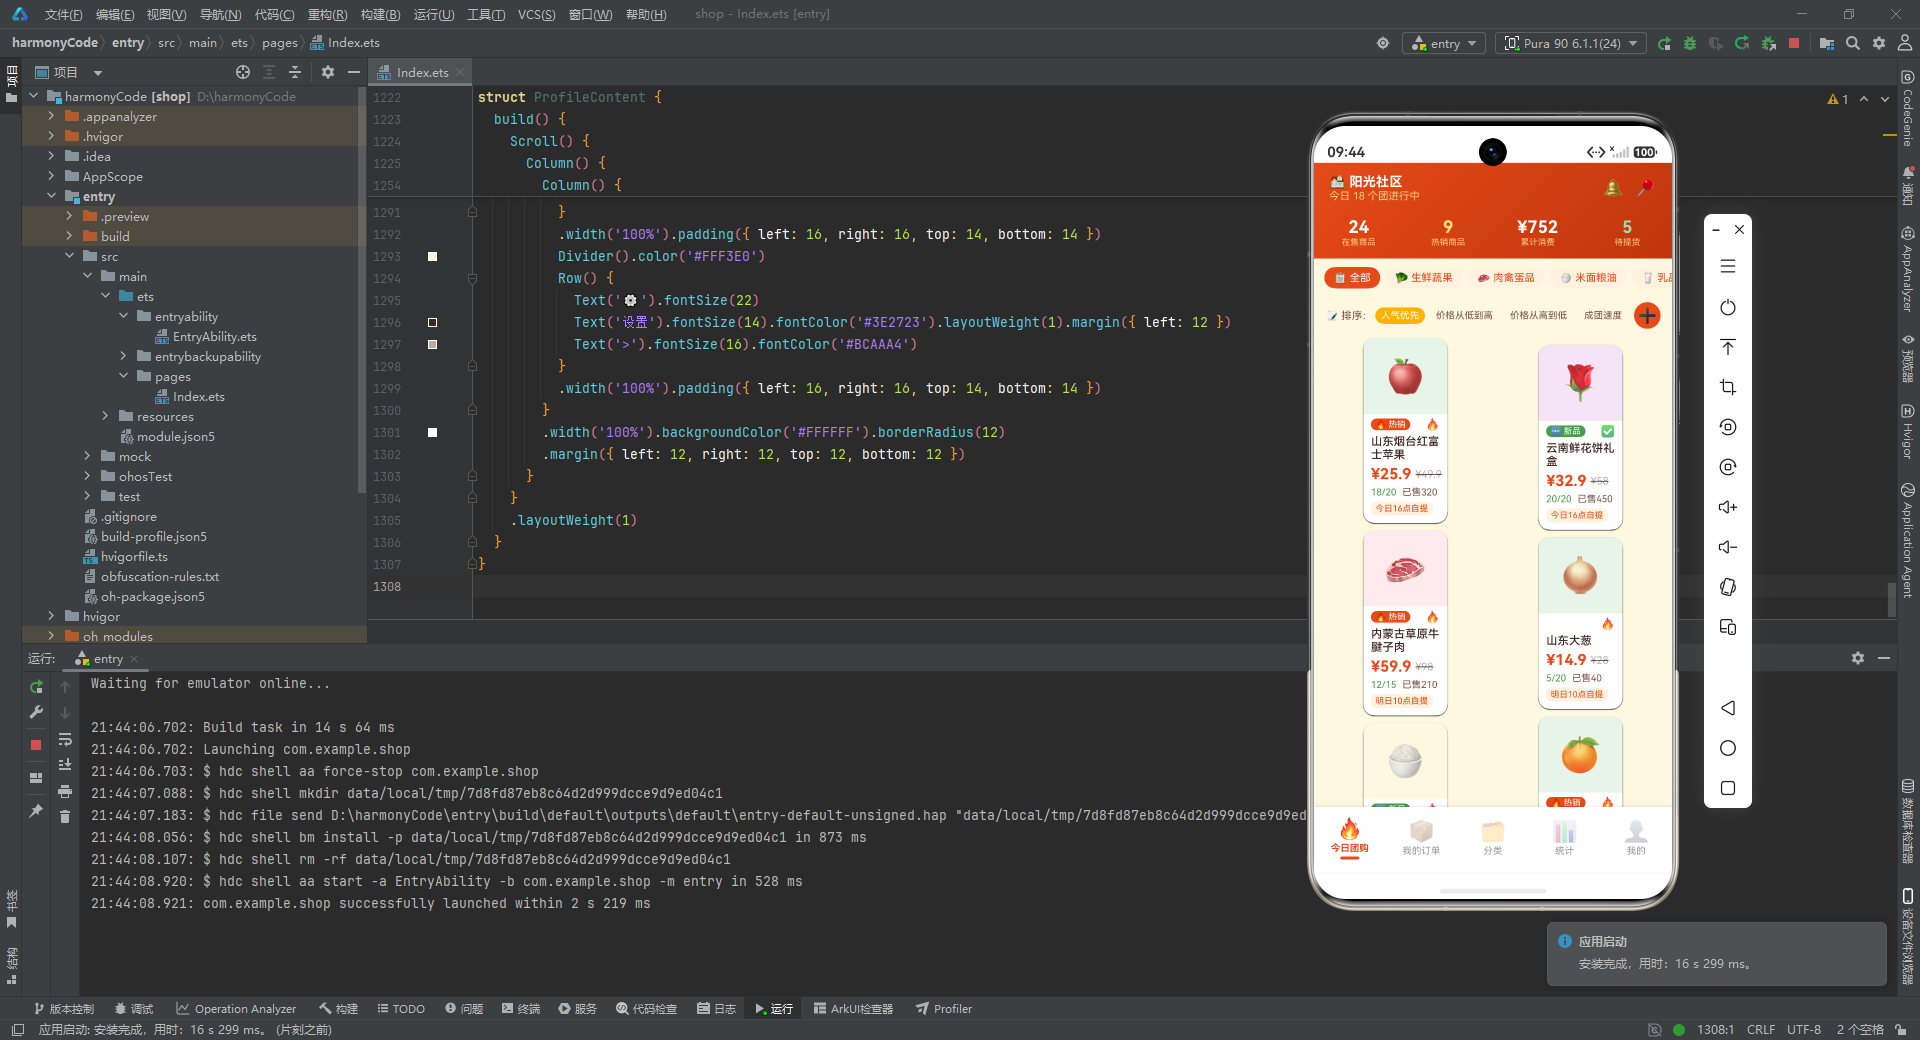
Task: Collapse the entry module folder
Action: click(x=51, y=196)
